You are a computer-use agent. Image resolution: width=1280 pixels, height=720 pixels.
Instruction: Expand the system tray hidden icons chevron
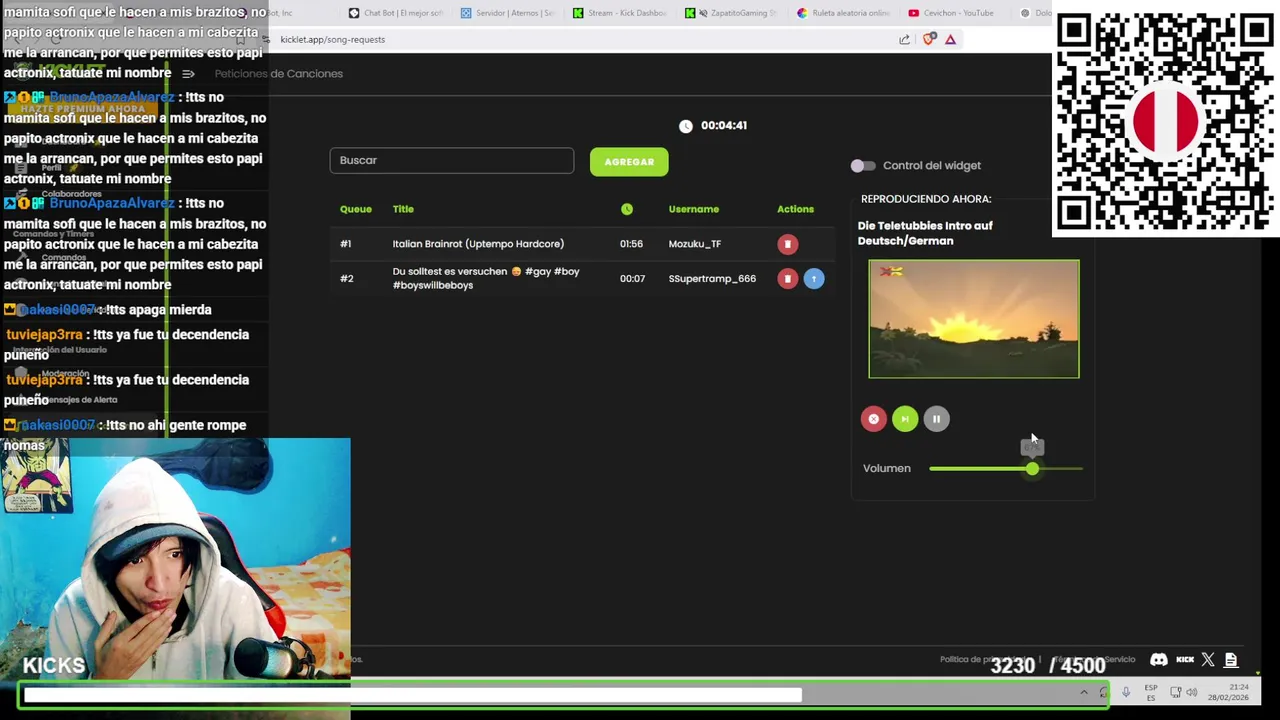pyautogui.click(x=1083, y=692)
